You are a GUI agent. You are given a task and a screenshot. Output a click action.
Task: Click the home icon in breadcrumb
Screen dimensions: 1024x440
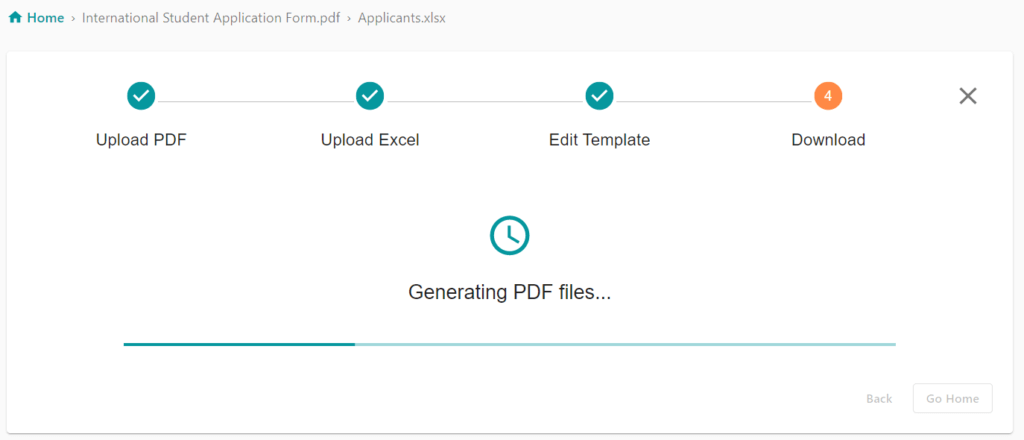(15, 18)
